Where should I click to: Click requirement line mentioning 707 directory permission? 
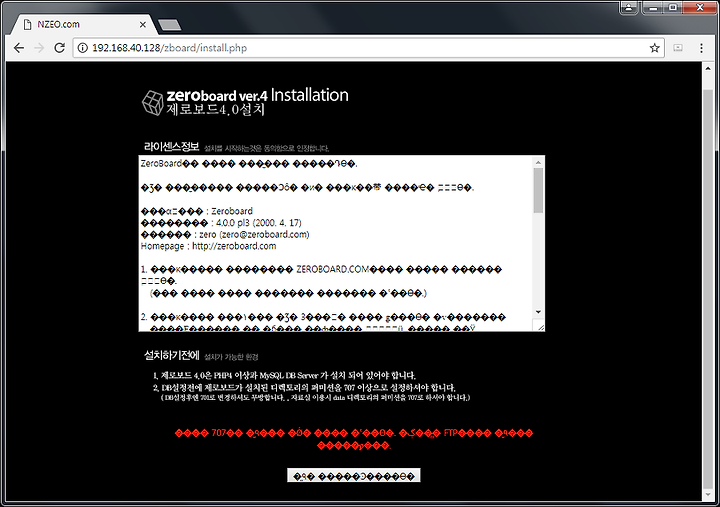[x=304, y=388]
